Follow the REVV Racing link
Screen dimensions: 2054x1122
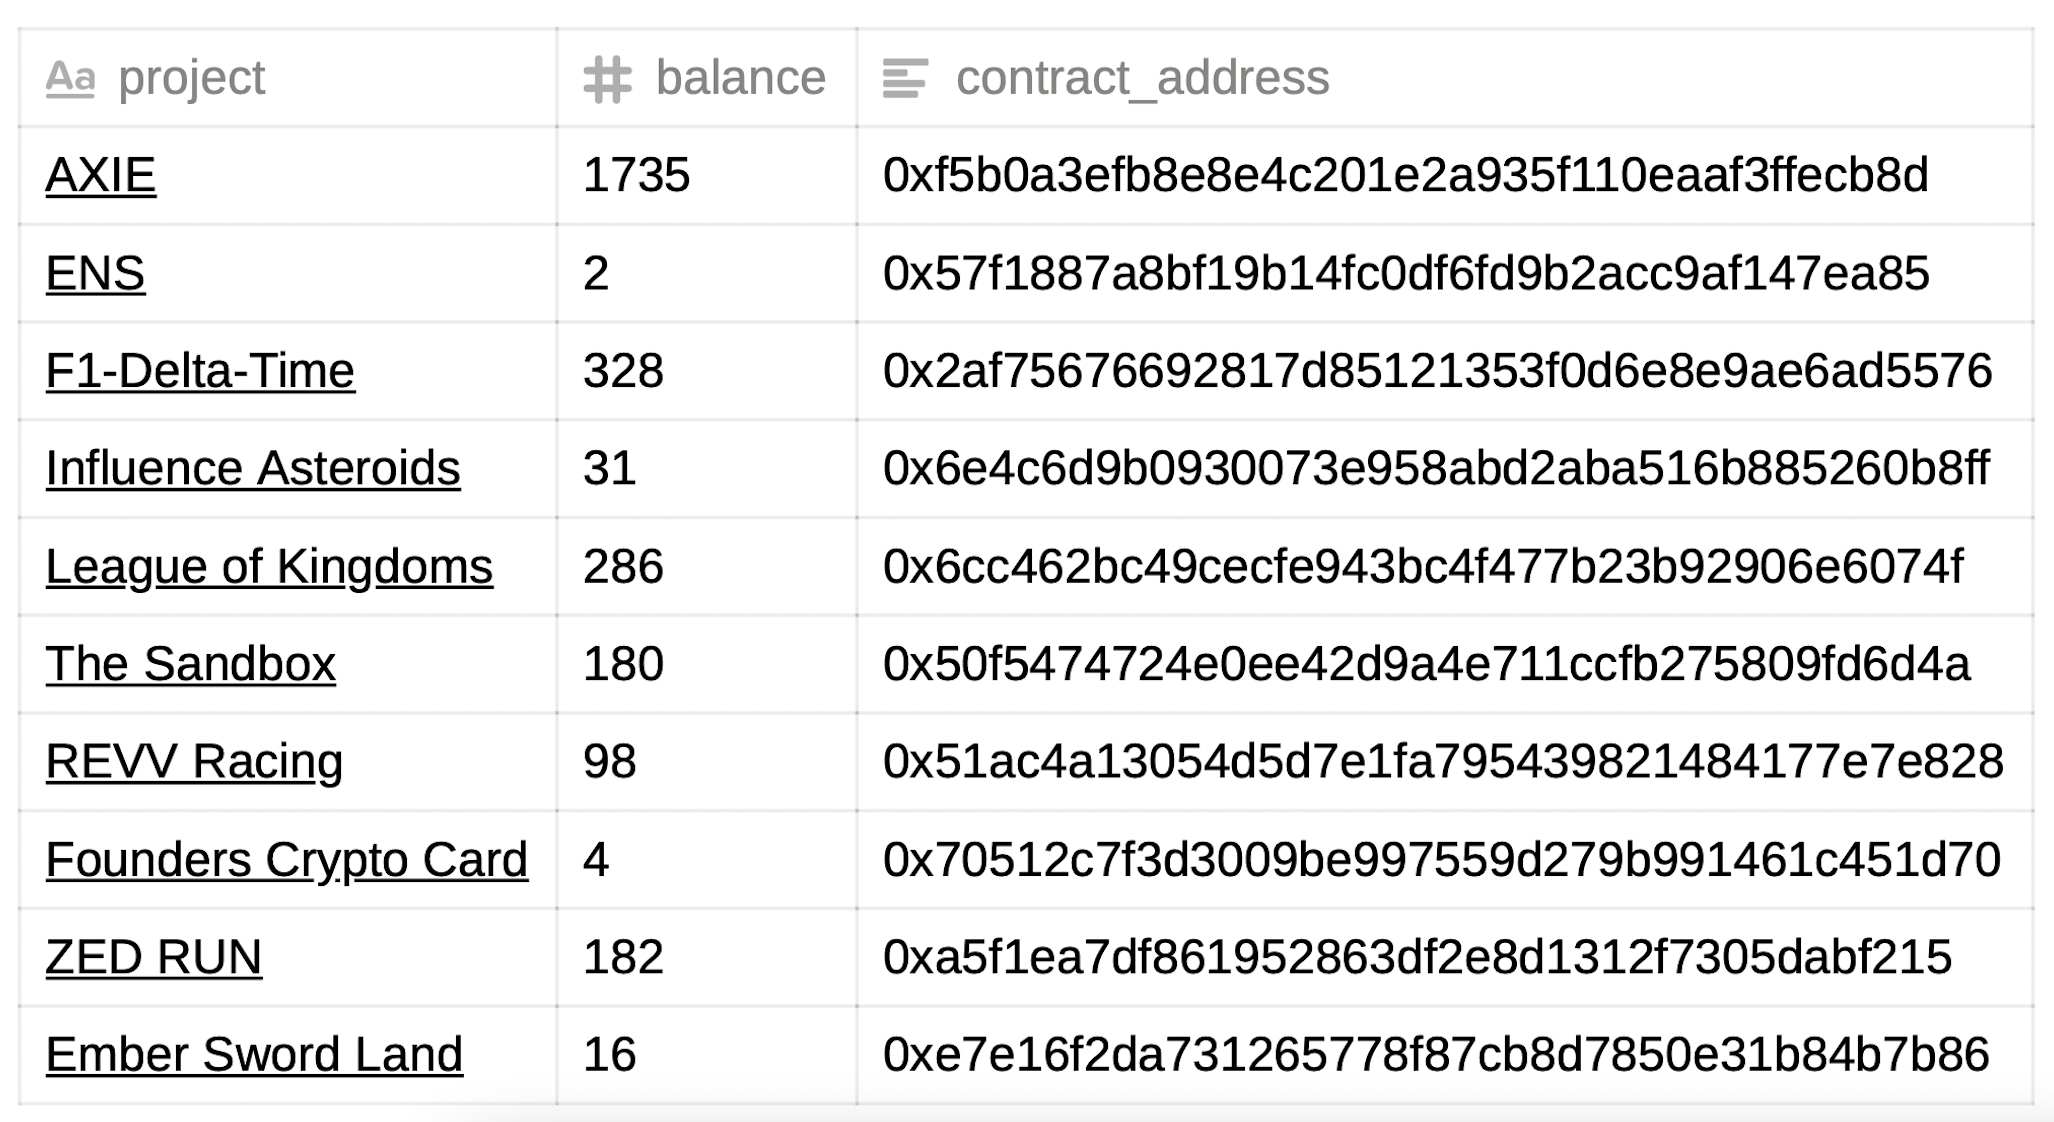(195, 762)
